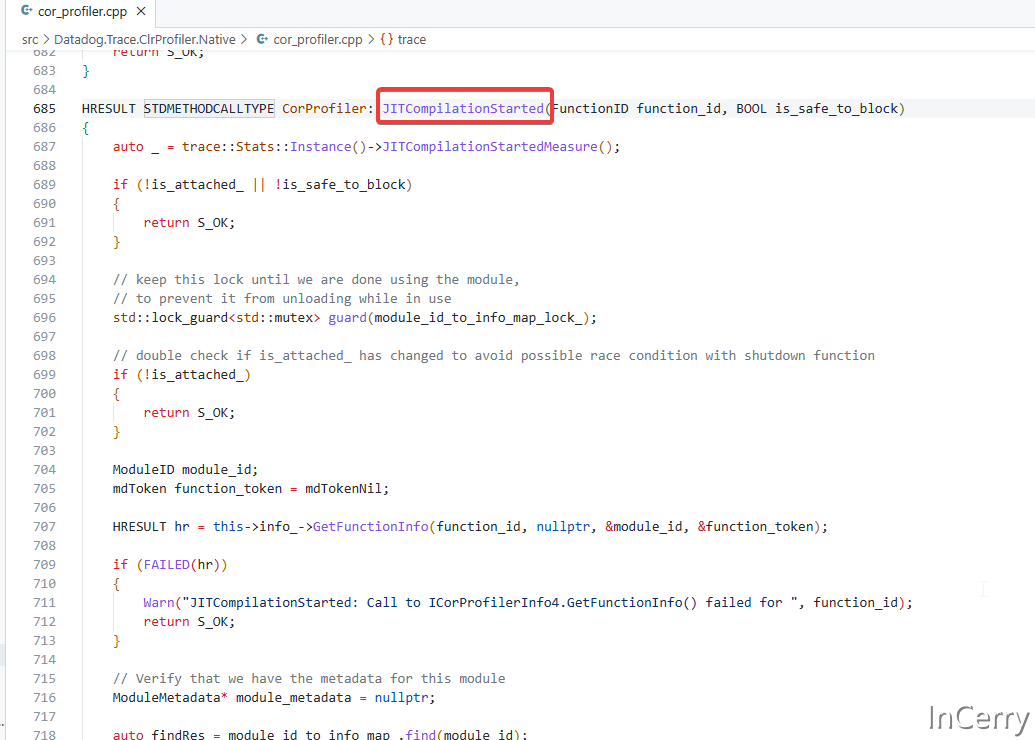The image size is (1035, 740).
Task: Click STDMETHODCALLTYPE on line 685
Action: 208,108
